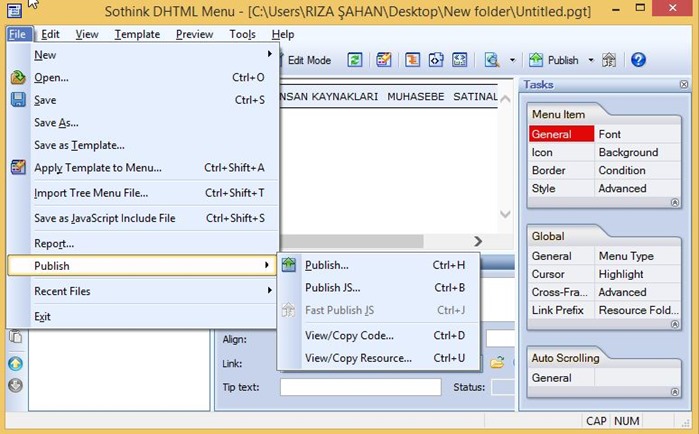Close the Tasks panel
The image size is (699, 434).
pos(684,84)
